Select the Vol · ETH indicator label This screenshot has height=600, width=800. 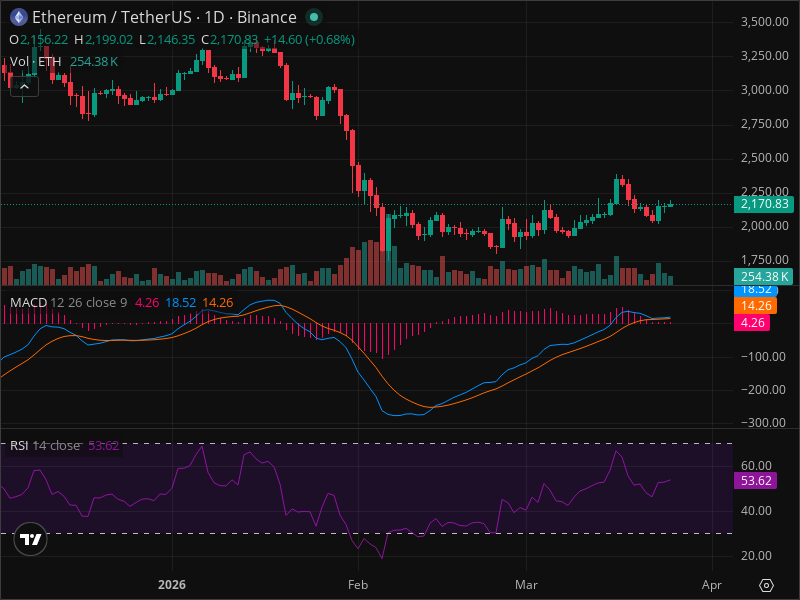[x=35, y=62]
